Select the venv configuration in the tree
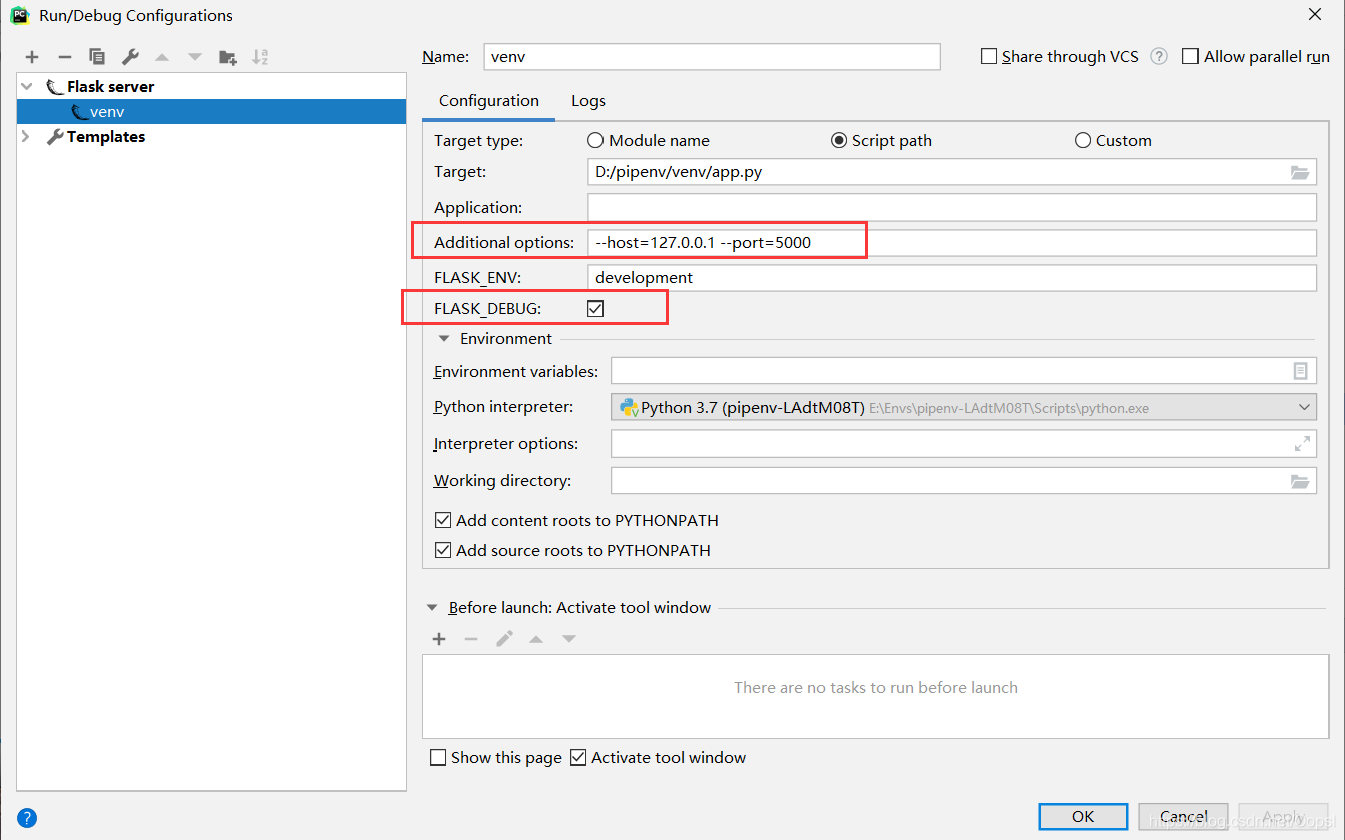This screenshot has width=1345, height=840. [x=211, y=112]
